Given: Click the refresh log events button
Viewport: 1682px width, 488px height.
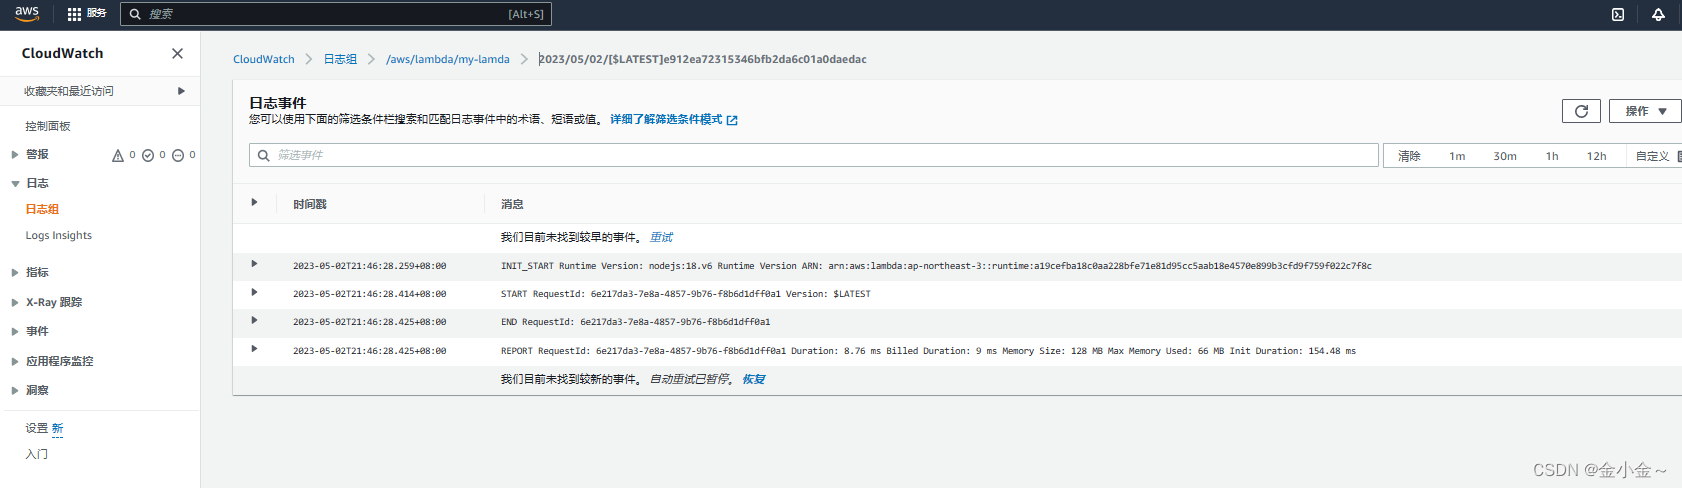Looking at the screenshot, I should click(1581, 111).
